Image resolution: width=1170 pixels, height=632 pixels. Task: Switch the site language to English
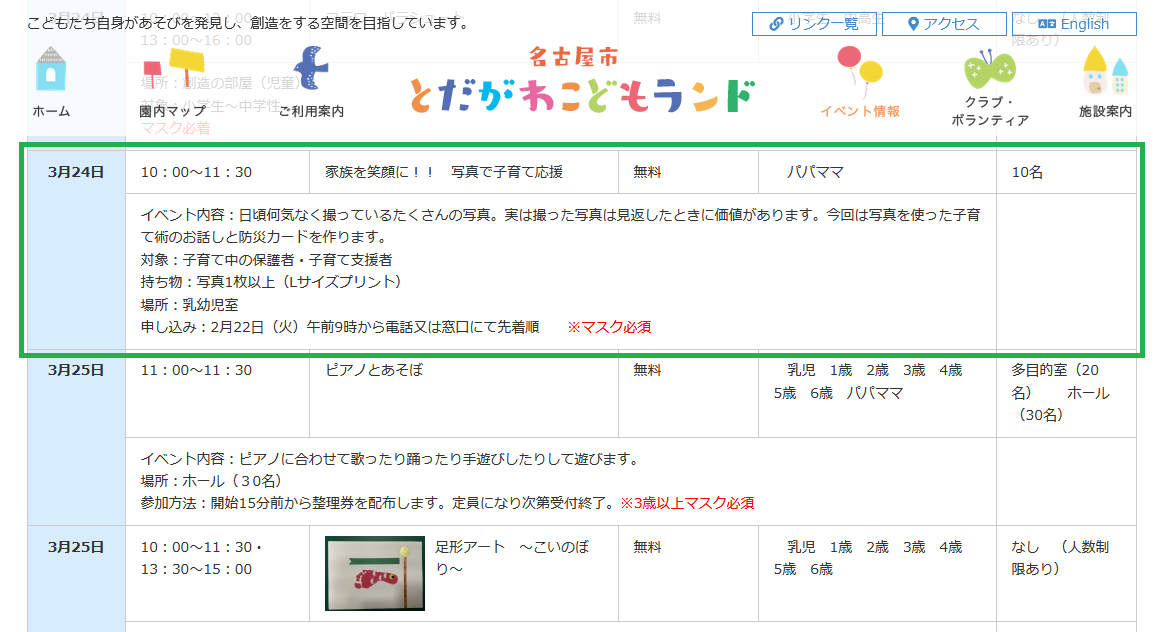coord(1074,24)
